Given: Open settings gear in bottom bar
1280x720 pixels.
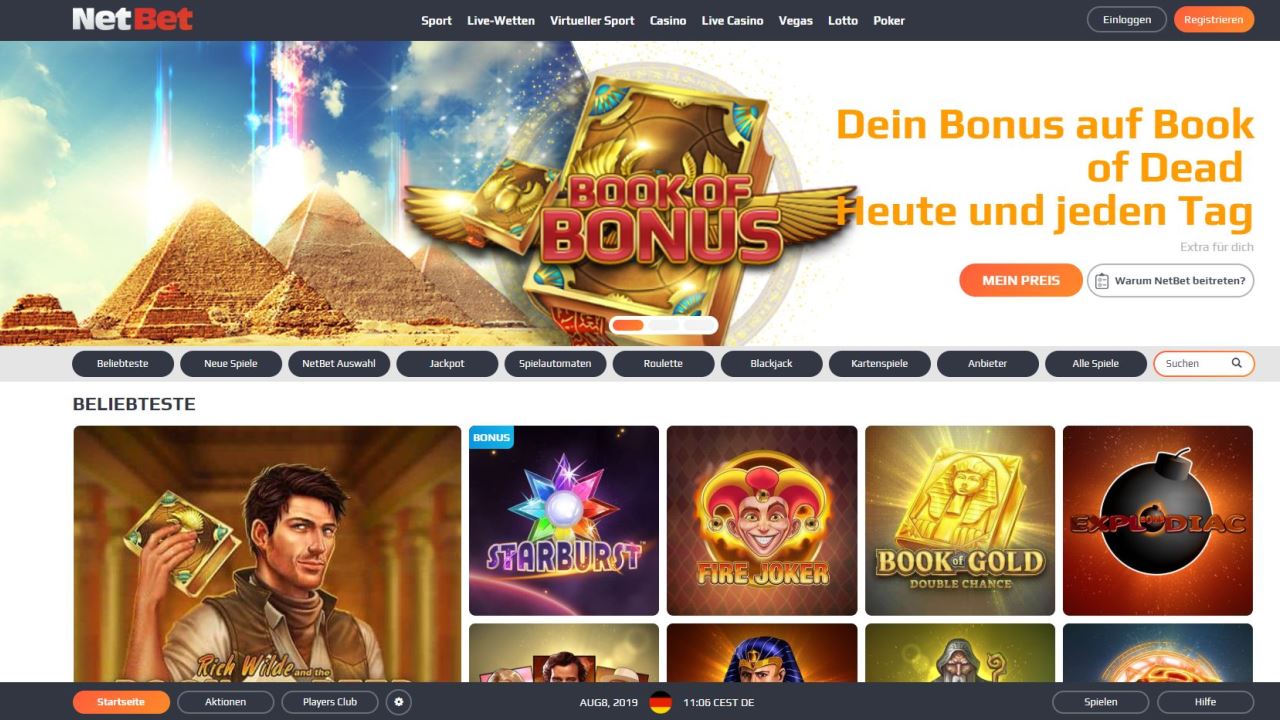Looking at the screenshot, I should [399, 702].
